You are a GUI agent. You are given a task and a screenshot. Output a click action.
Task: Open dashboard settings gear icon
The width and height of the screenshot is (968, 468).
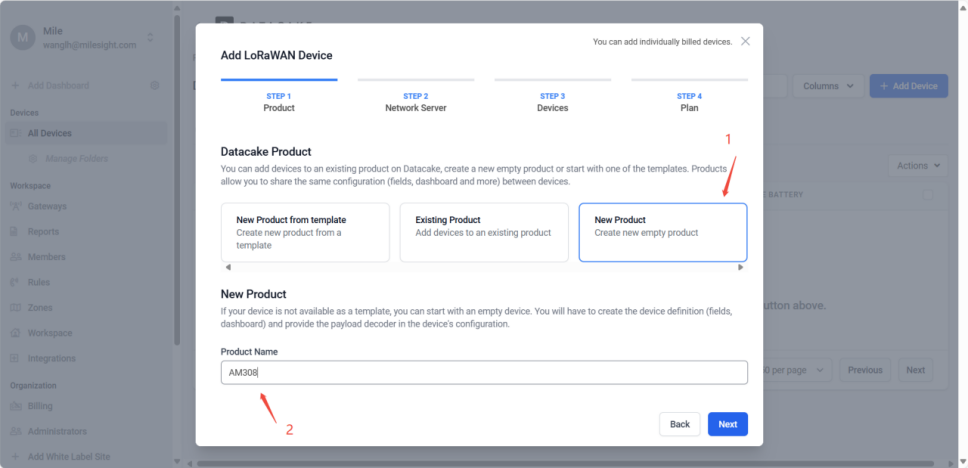155,85
